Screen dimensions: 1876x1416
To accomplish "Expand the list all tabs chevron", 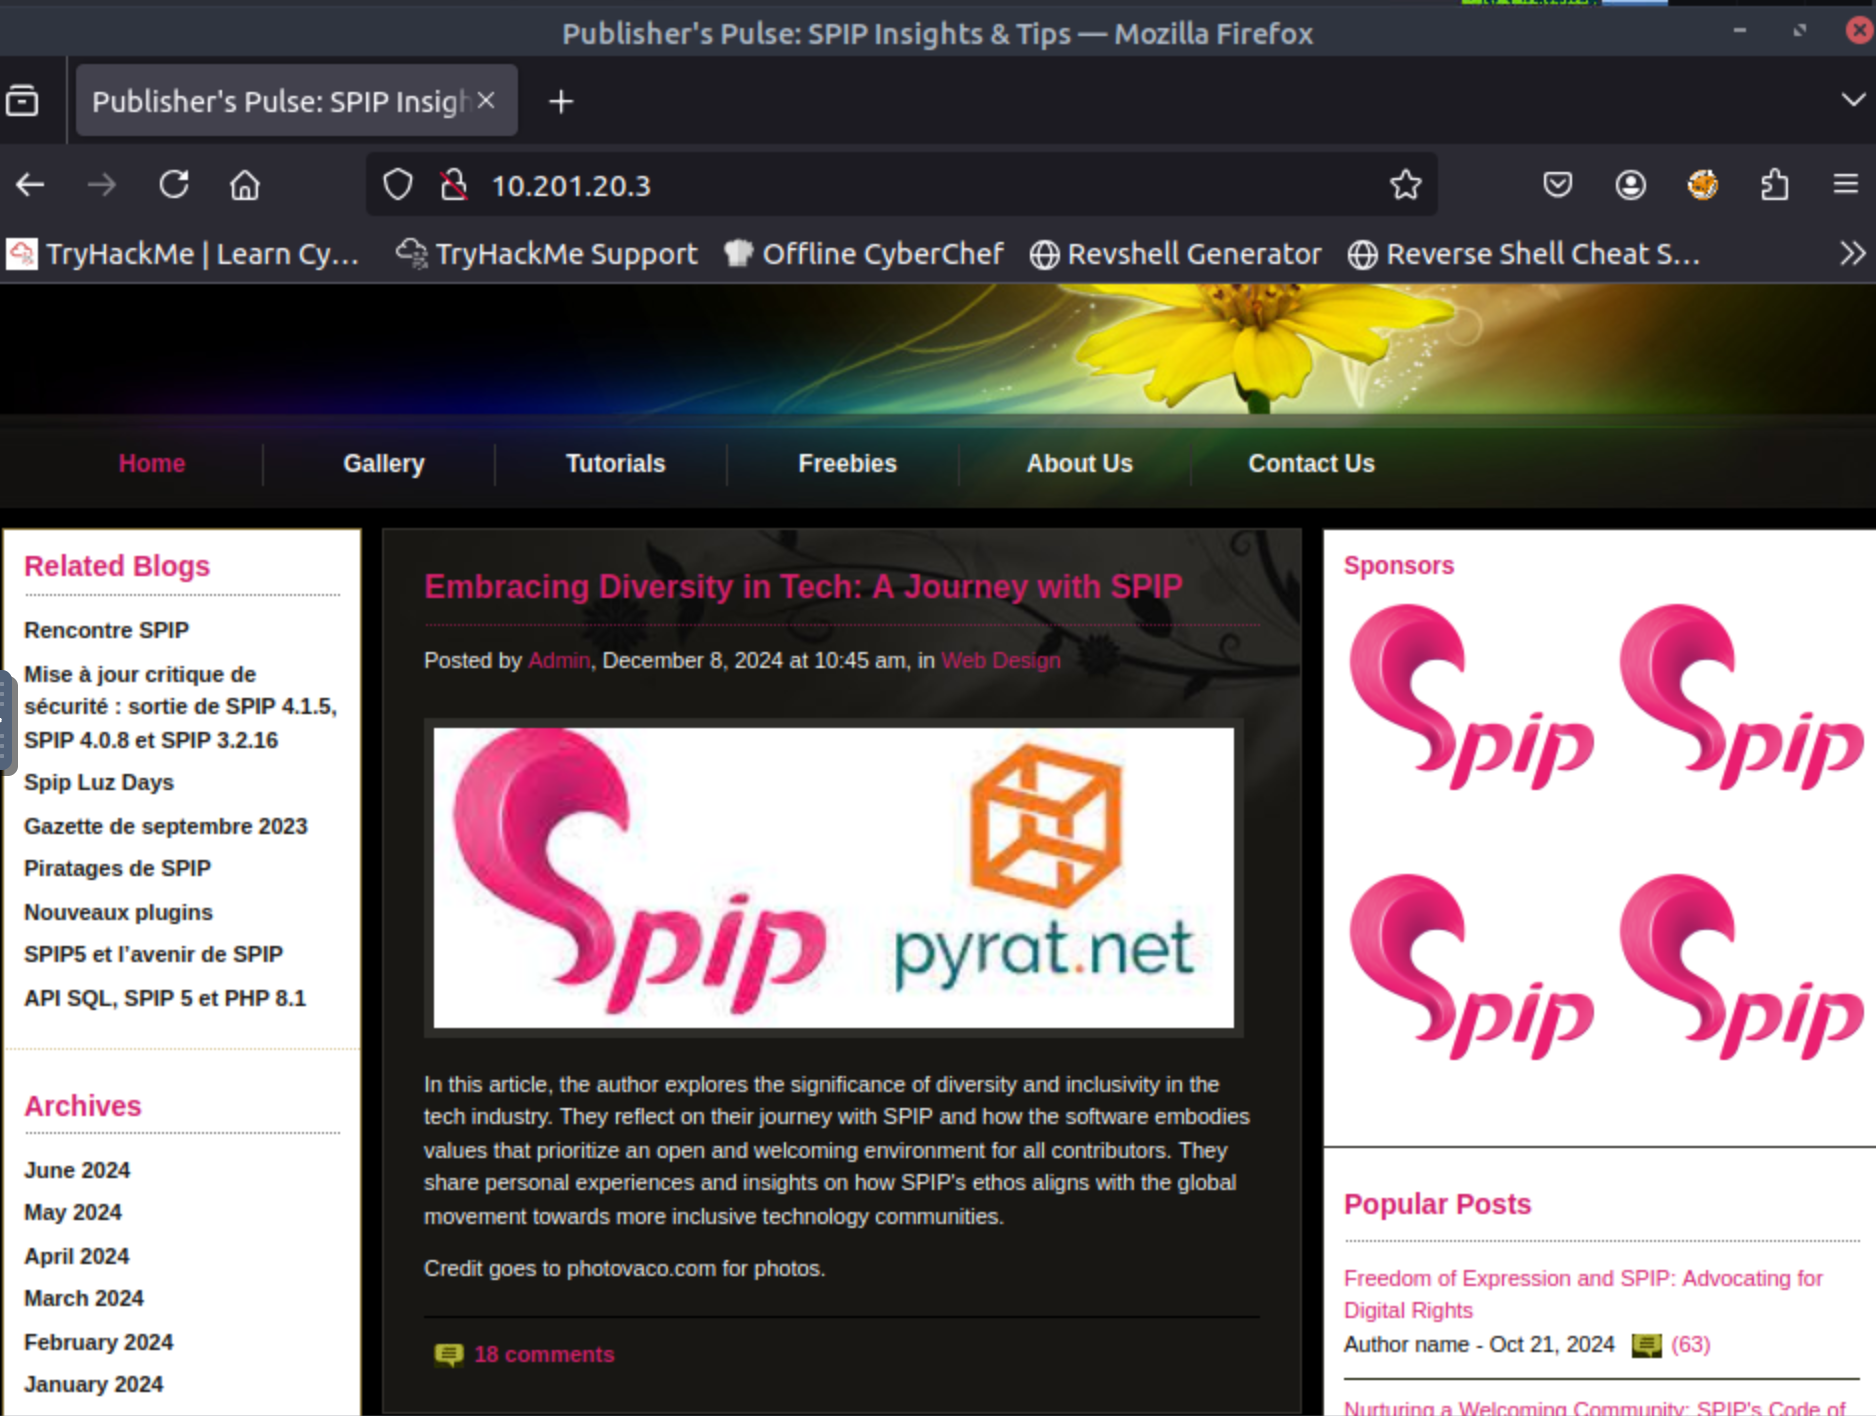I will (x=1852, y=100).
